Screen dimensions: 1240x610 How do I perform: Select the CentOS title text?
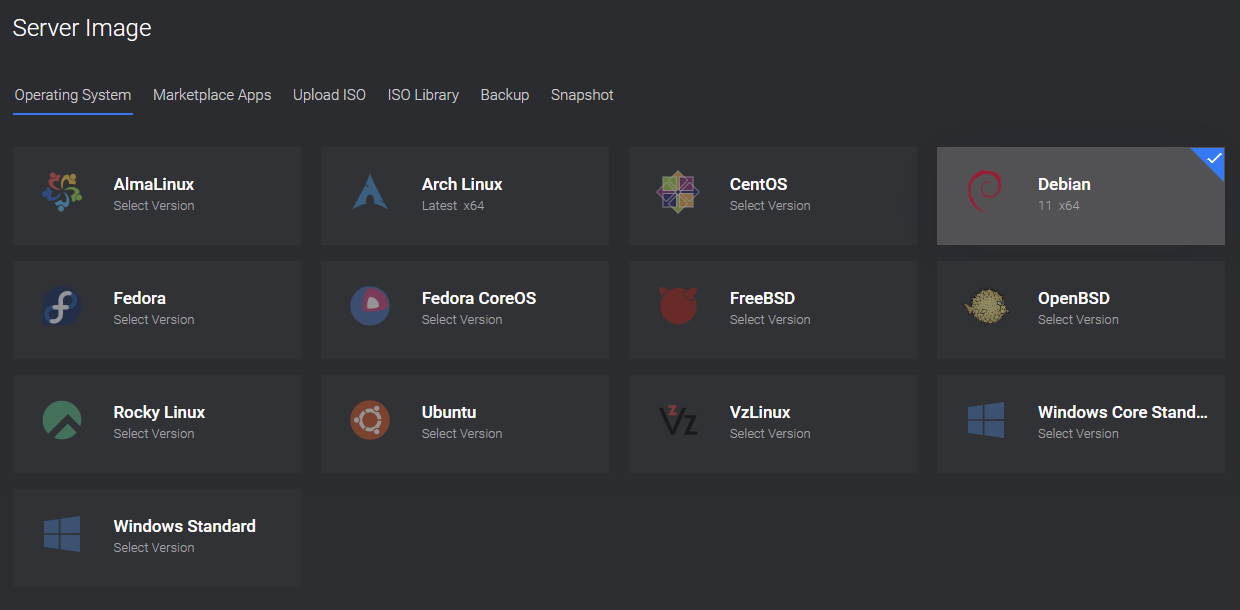759,184
